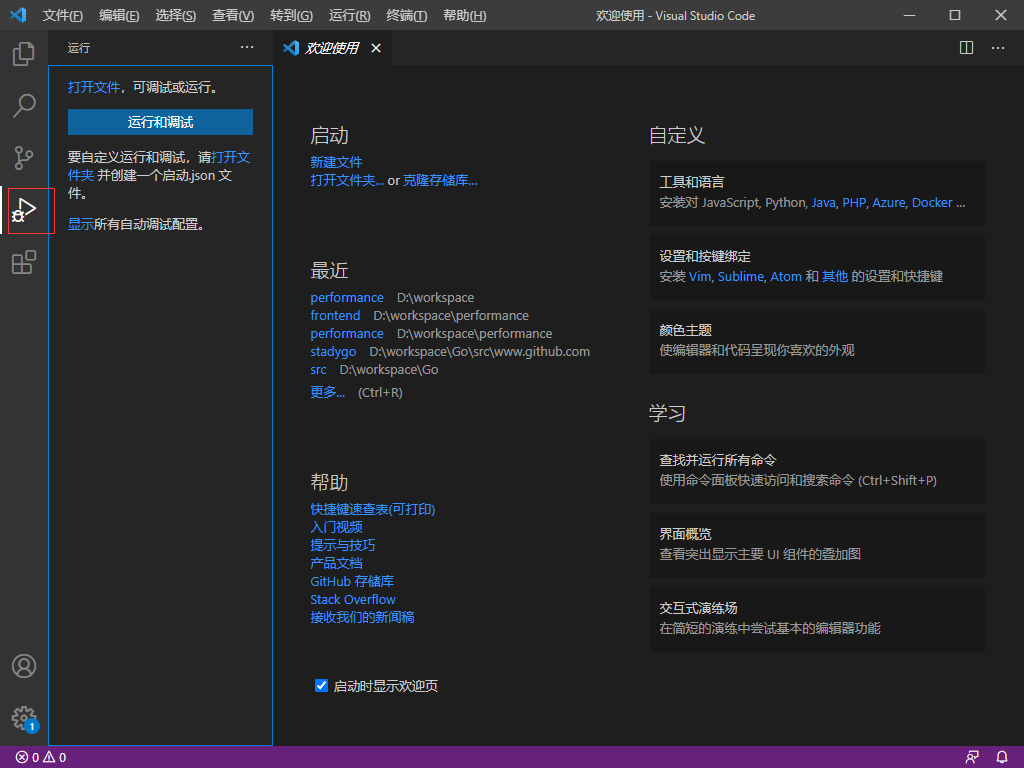Screen dimensions: 1024x768
Task: Open recent src folder
Action: pyautogui.click(x=318, y=370)
